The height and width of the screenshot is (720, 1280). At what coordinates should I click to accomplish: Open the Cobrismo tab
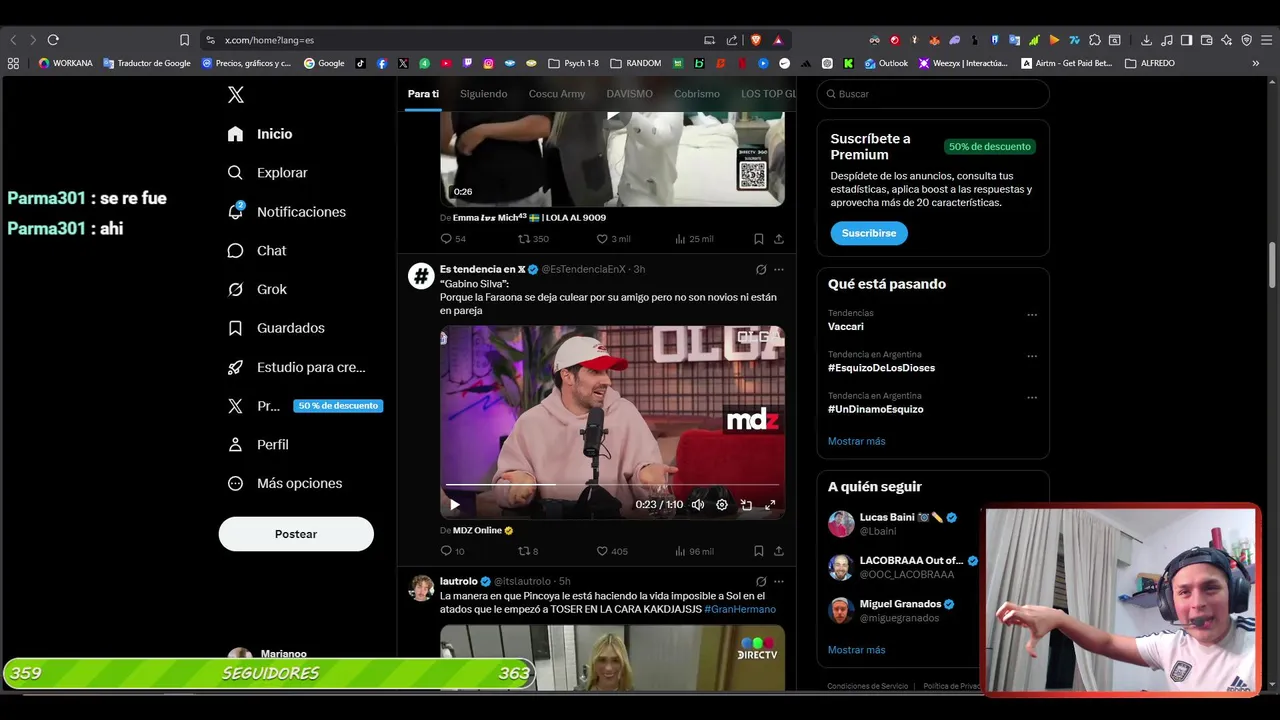click(x=697, y=94)
